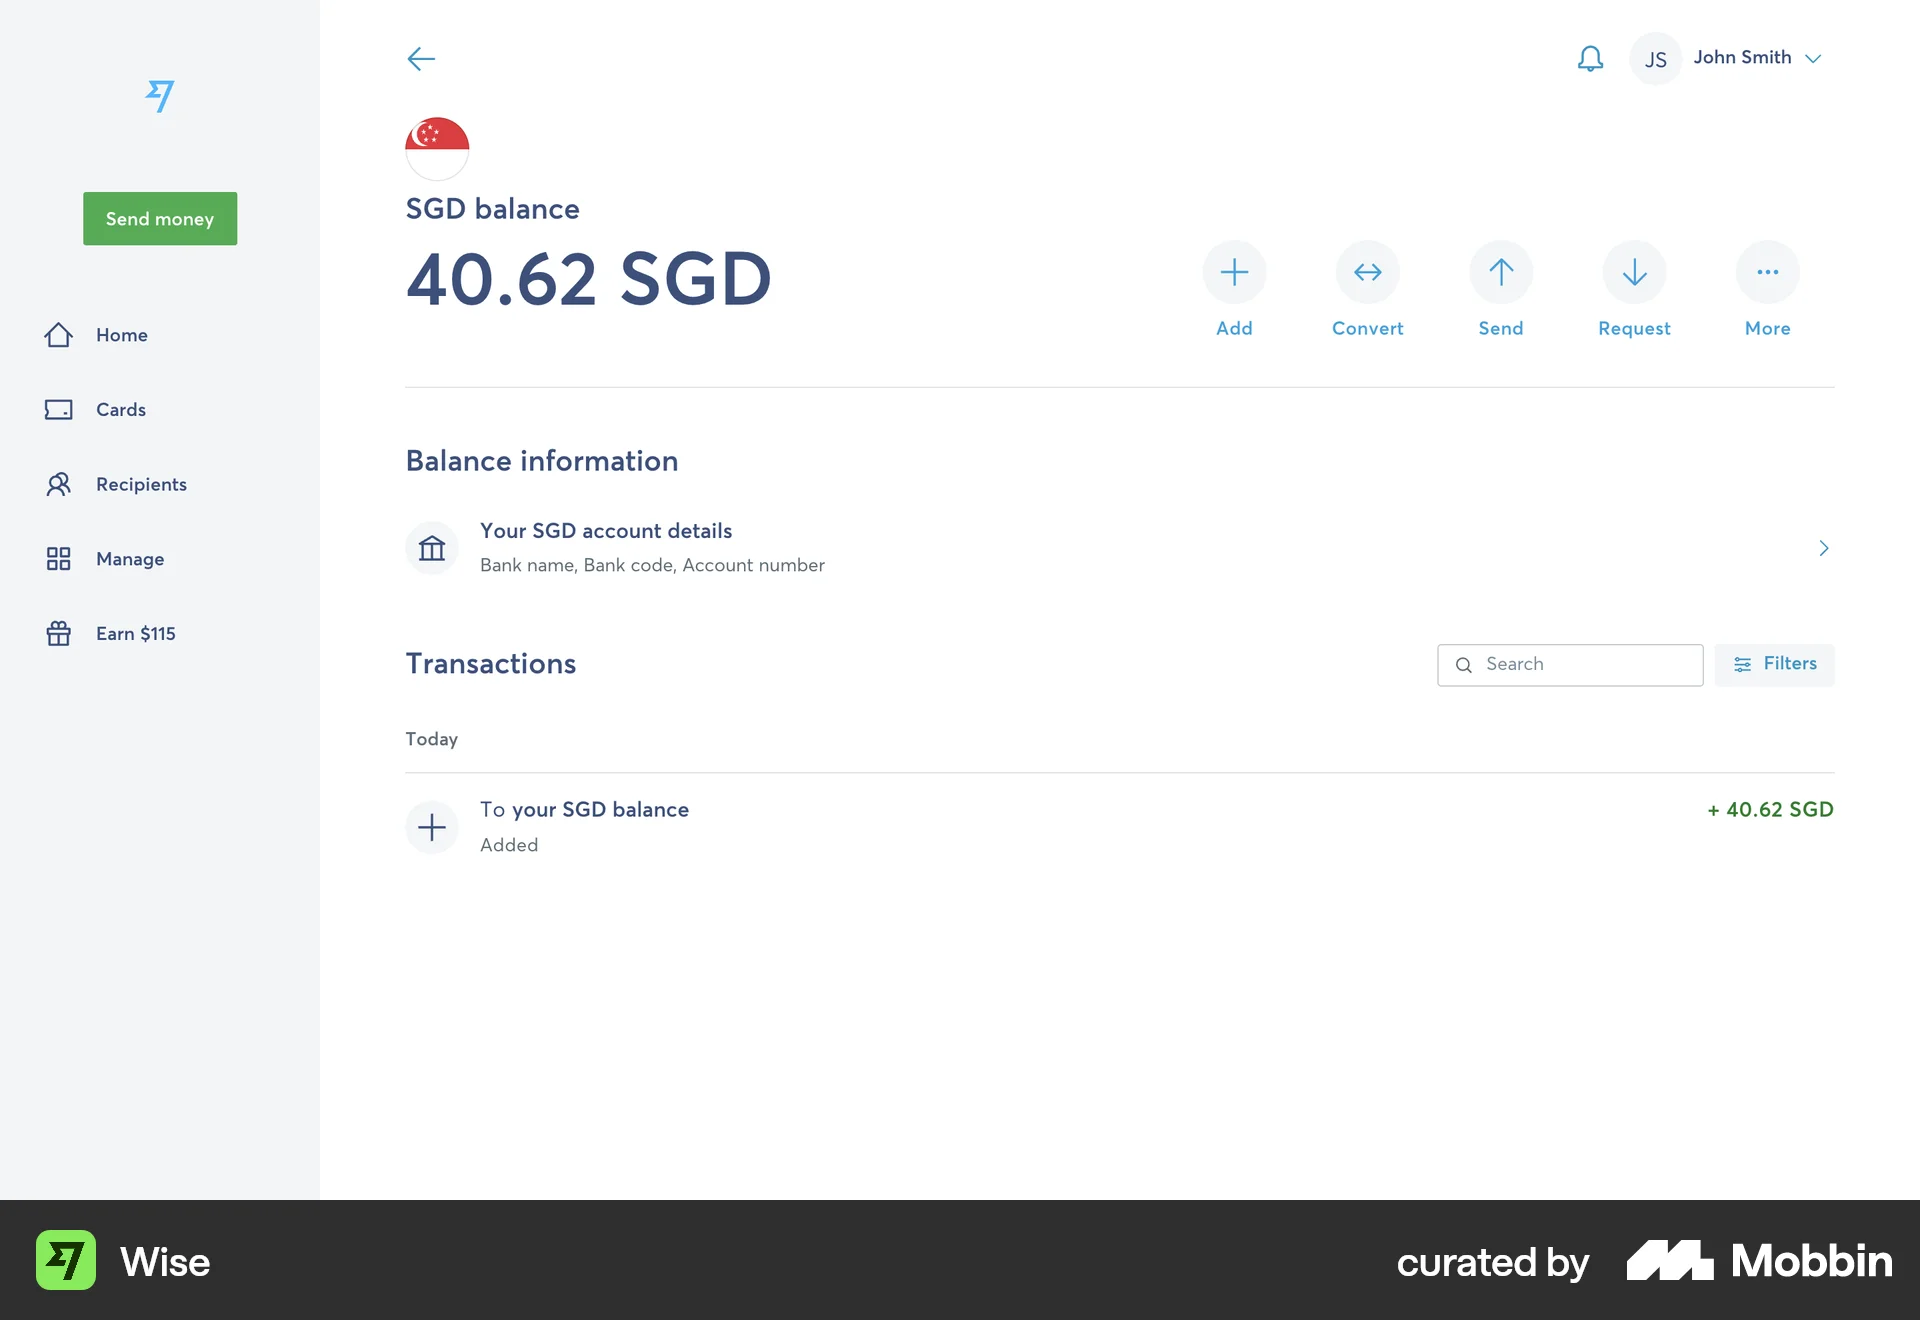Click the back arrow above the flag
The width and height of the screenshot is (1920, 1320).
pyautogui.click(x=421, y=59)
